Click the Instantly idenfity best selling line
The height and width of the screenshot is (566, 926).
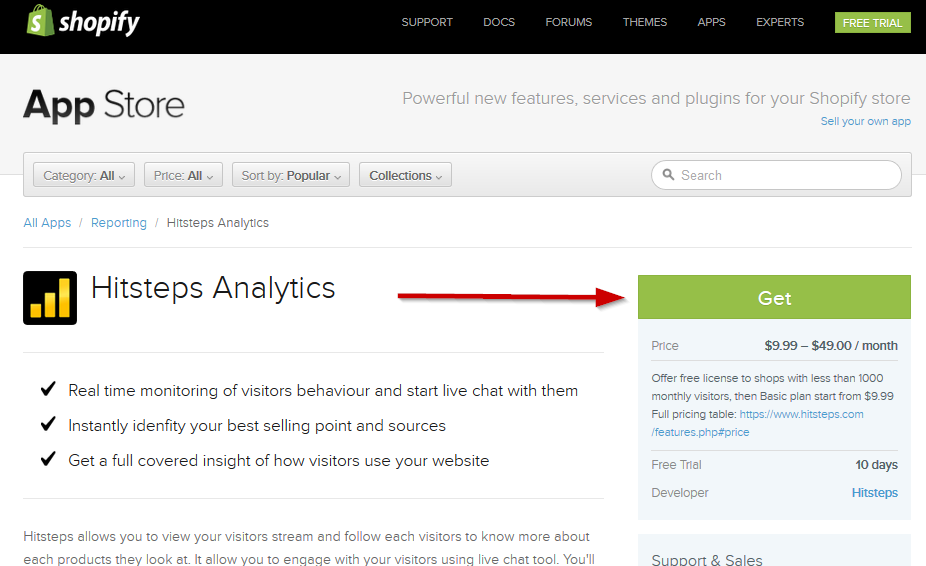pyautogui.click(x=257, y=425)
